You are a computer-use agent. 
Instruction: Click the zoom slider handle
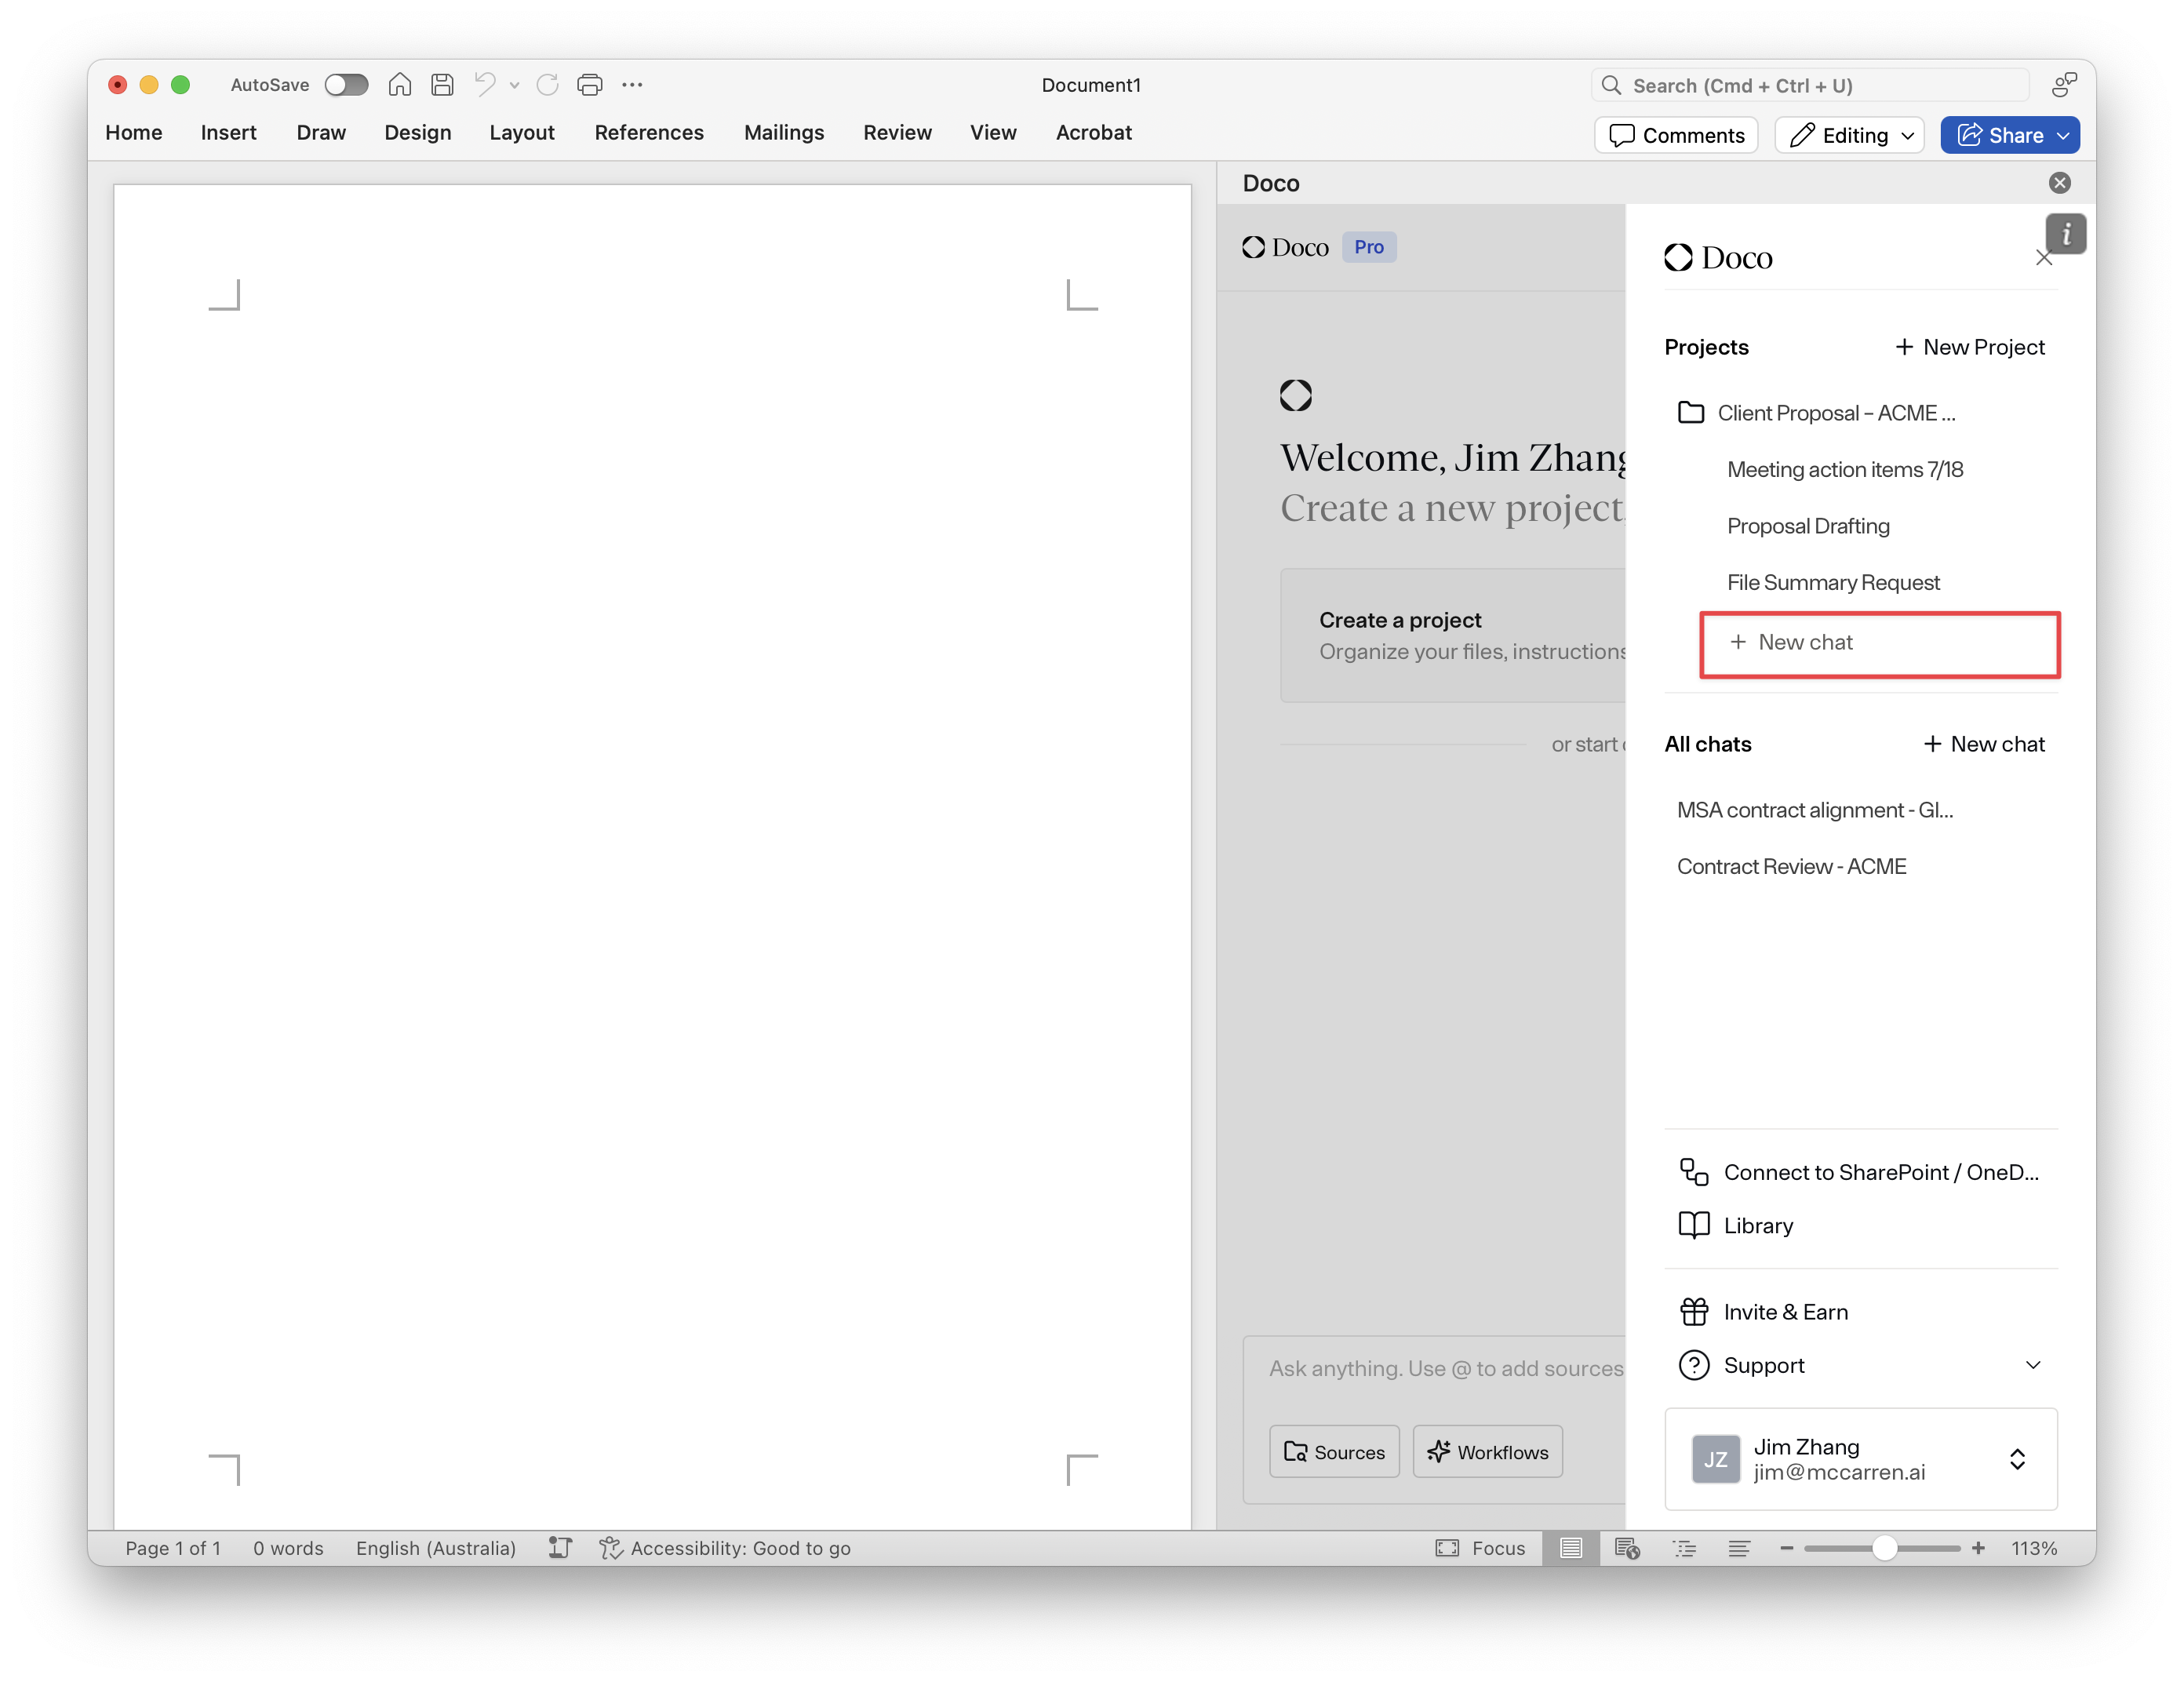1884,1548
